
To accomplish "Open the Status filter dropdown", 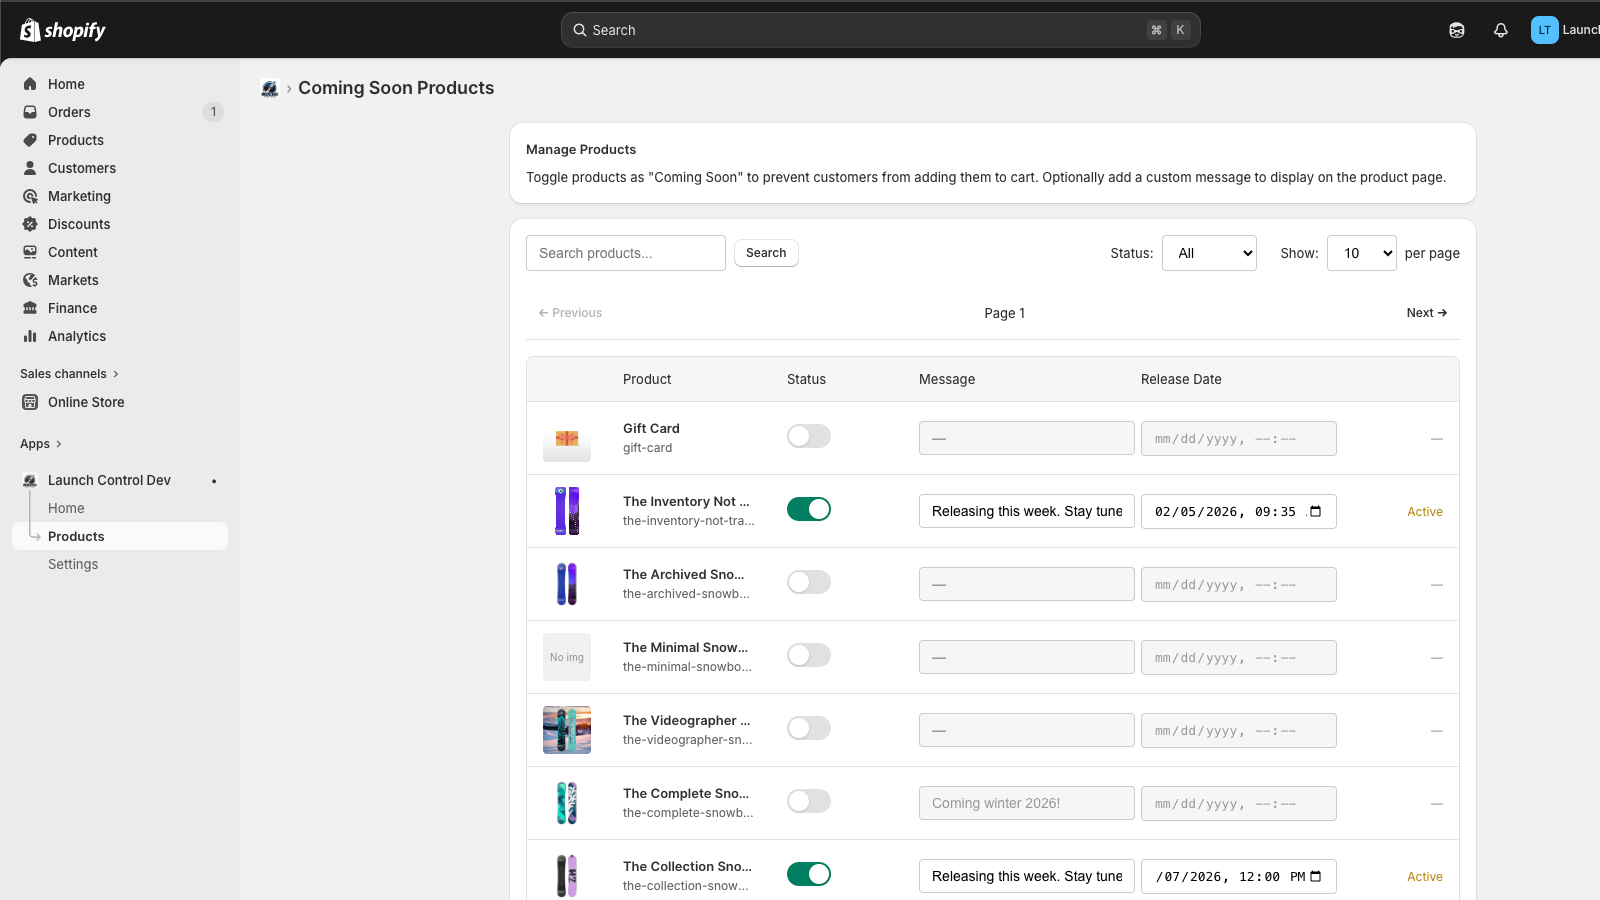I will tap(1209, 253).
